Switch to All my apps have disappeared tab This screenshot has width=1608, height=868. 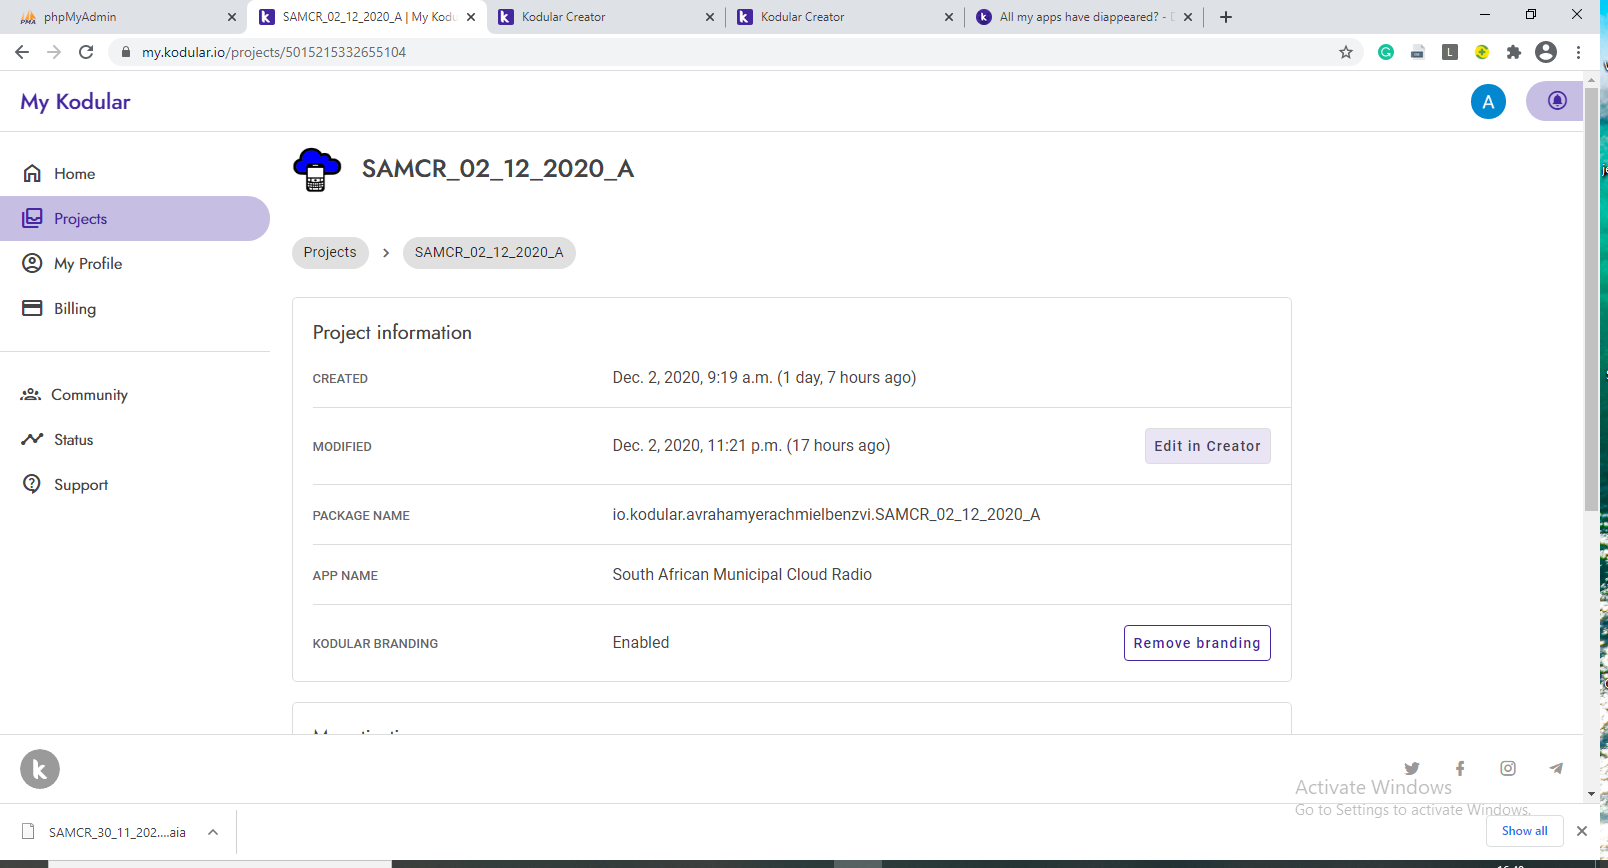coord(1083,17)
